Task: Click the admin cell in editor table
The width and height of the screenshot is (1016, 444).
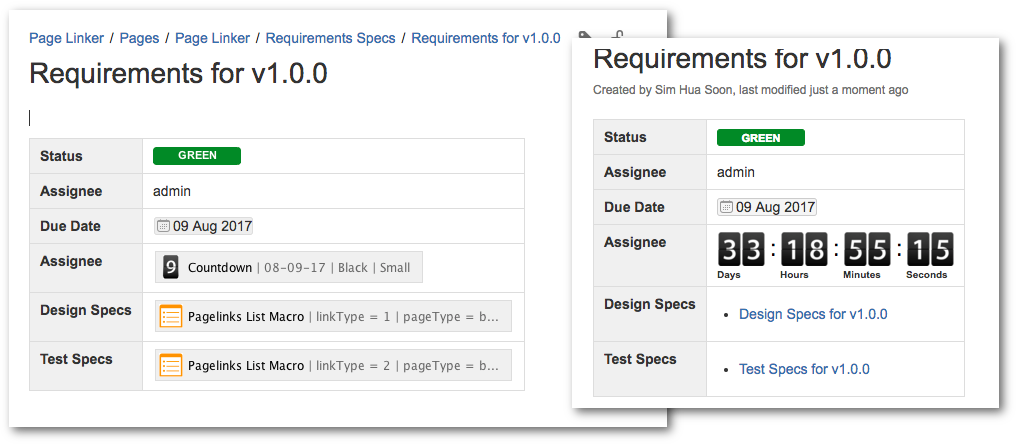Action: pos(172,191)
